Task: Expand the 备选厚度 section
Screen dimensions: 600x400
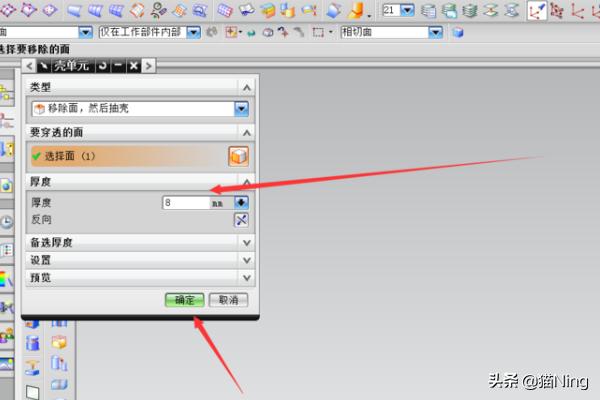Action: [x=246, y=242]
